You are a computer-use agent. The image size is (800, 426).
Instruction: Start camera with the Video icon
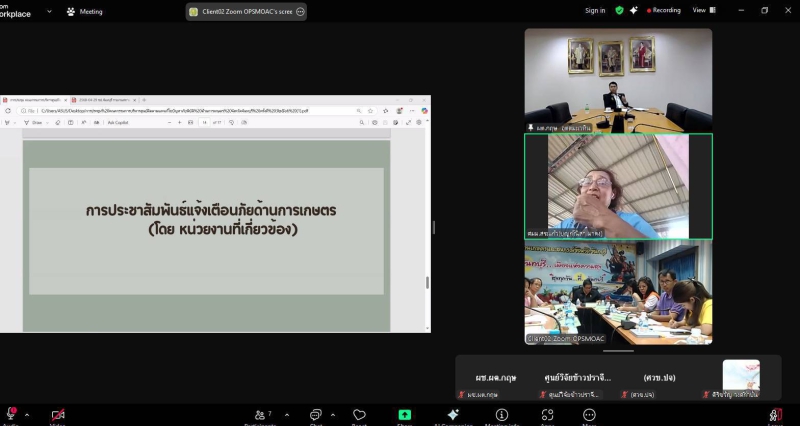click(58, 415)
